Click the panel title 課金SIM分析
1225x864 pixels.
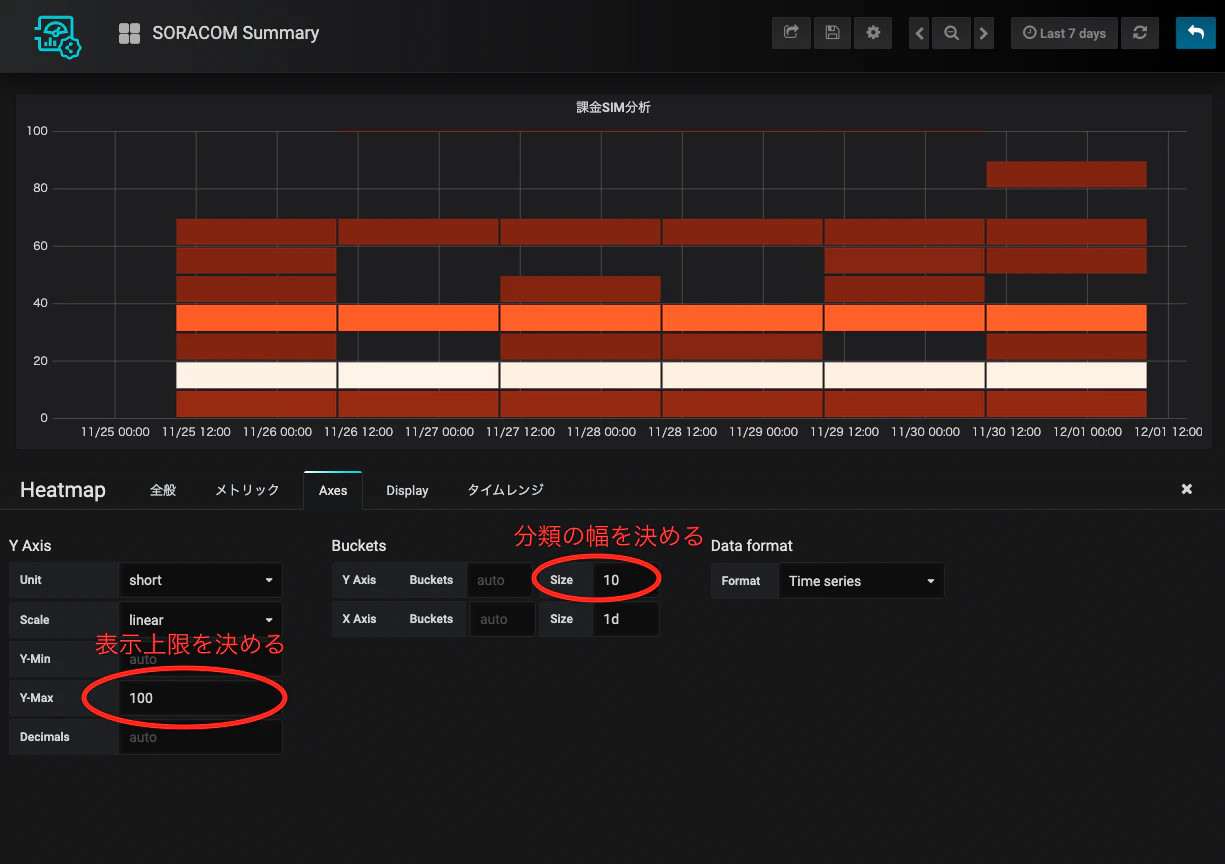(x=613, y=107)
